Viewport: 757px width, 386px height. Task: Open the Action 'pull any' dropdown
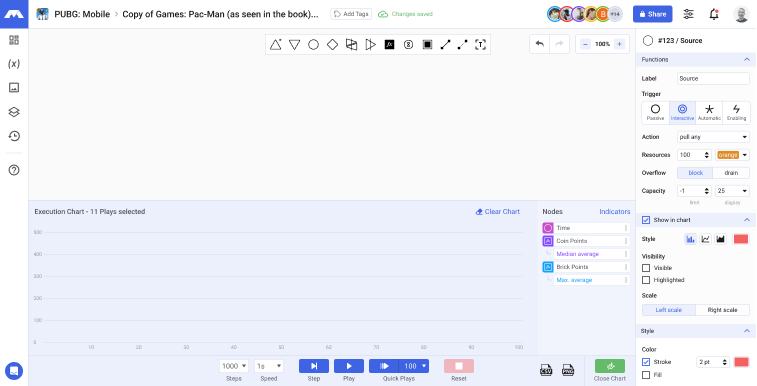click(713, 137)
